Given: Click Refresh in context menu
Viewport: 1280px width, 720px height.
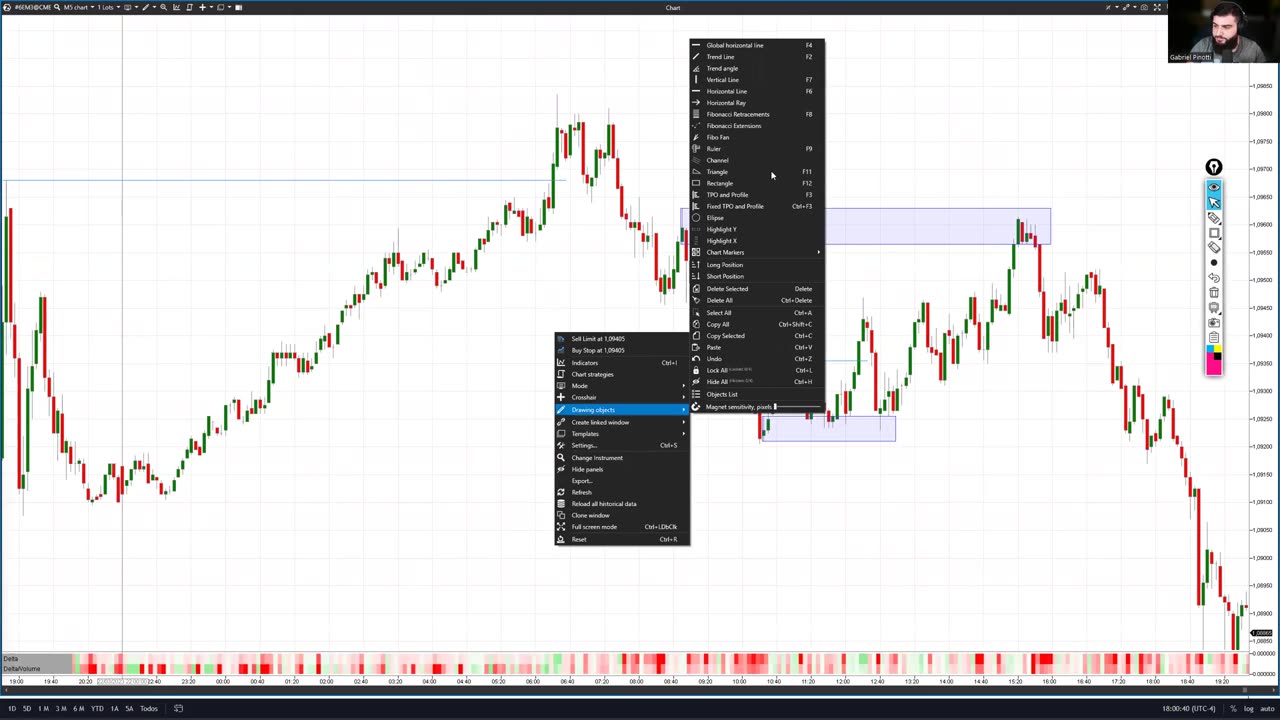Looking at the screenshot, I should pos(622,492).
